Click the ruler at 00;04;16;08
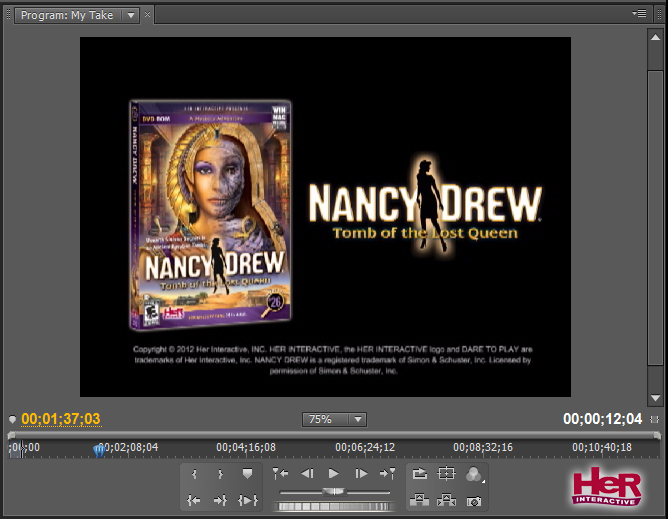Image resolution: width=668 pixels, height=519 pixels. (x=246, y=447)
